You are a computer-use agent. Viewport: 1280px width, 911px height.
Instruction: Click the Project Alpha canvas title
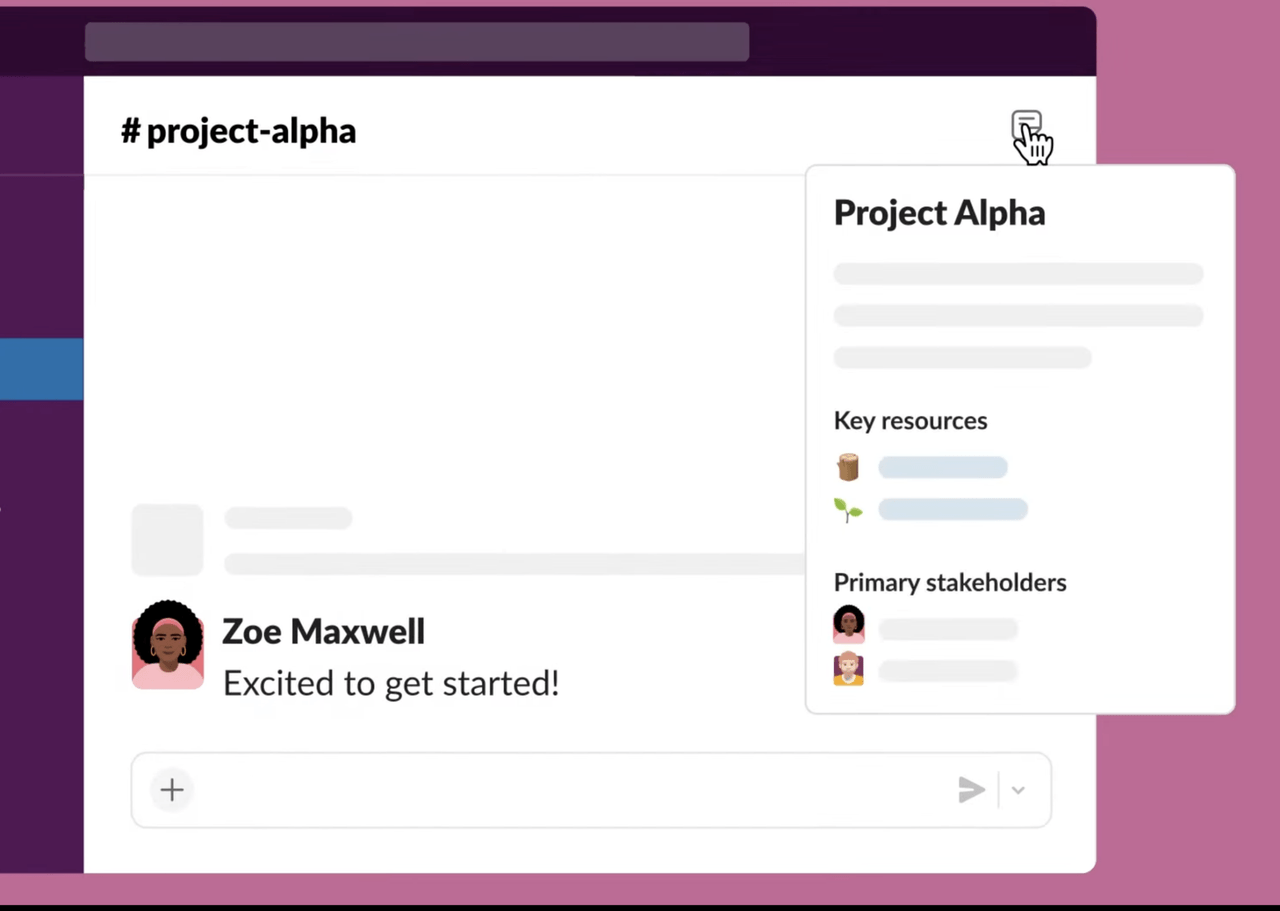(x=939, y=212)
